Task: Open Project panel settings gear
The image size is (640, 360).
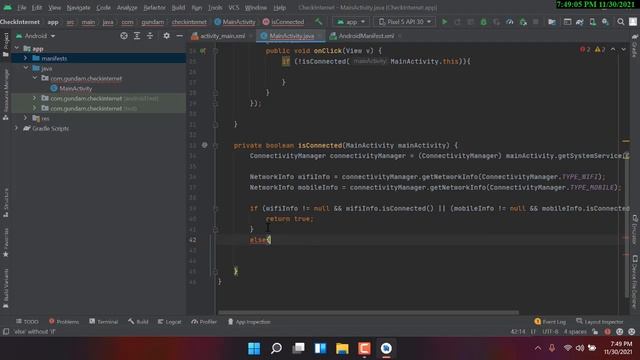Action: click(166, 36)
